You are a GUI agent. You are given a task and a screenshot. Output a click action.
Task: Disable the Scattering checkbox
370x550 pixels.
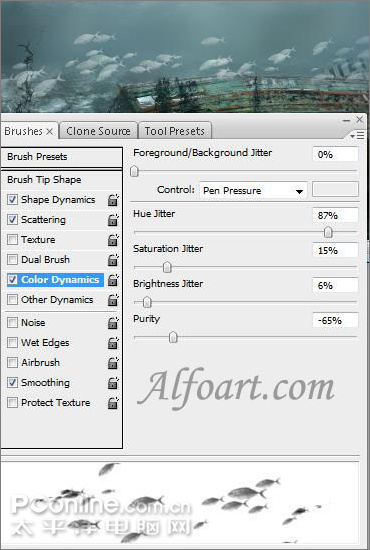point(12,220)
